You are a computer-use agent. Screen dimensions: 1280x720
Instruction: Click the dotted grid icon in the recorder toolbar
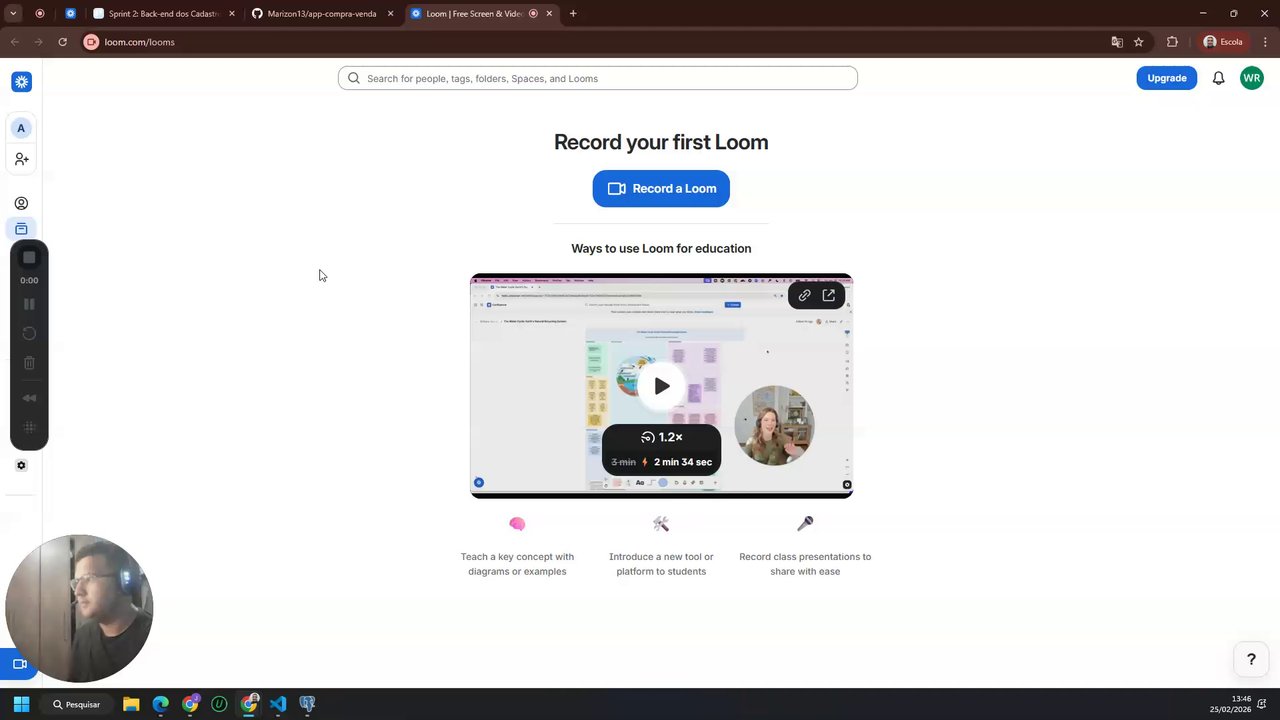(29, 427)
